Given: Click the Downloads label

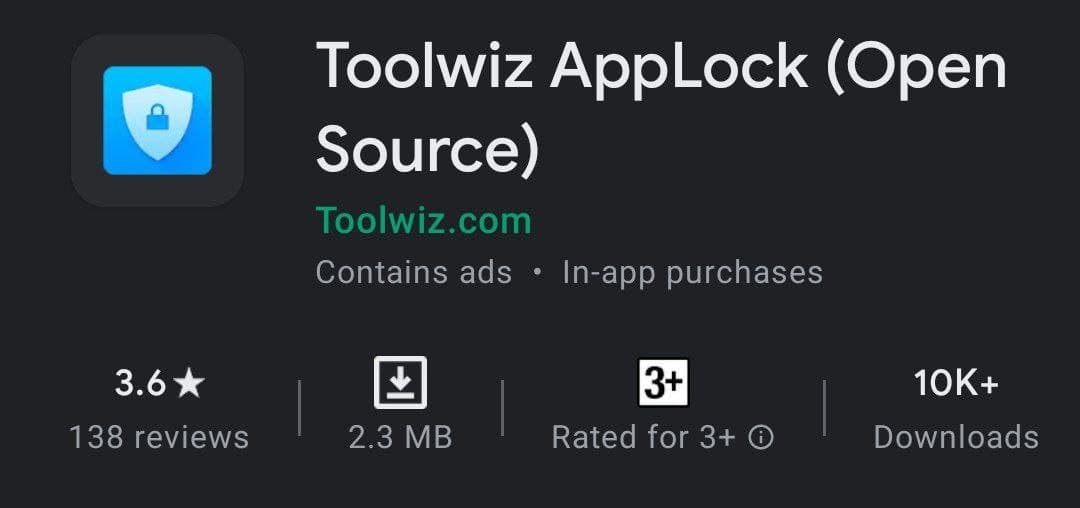Looking at the screenshot, I should 956,437.
